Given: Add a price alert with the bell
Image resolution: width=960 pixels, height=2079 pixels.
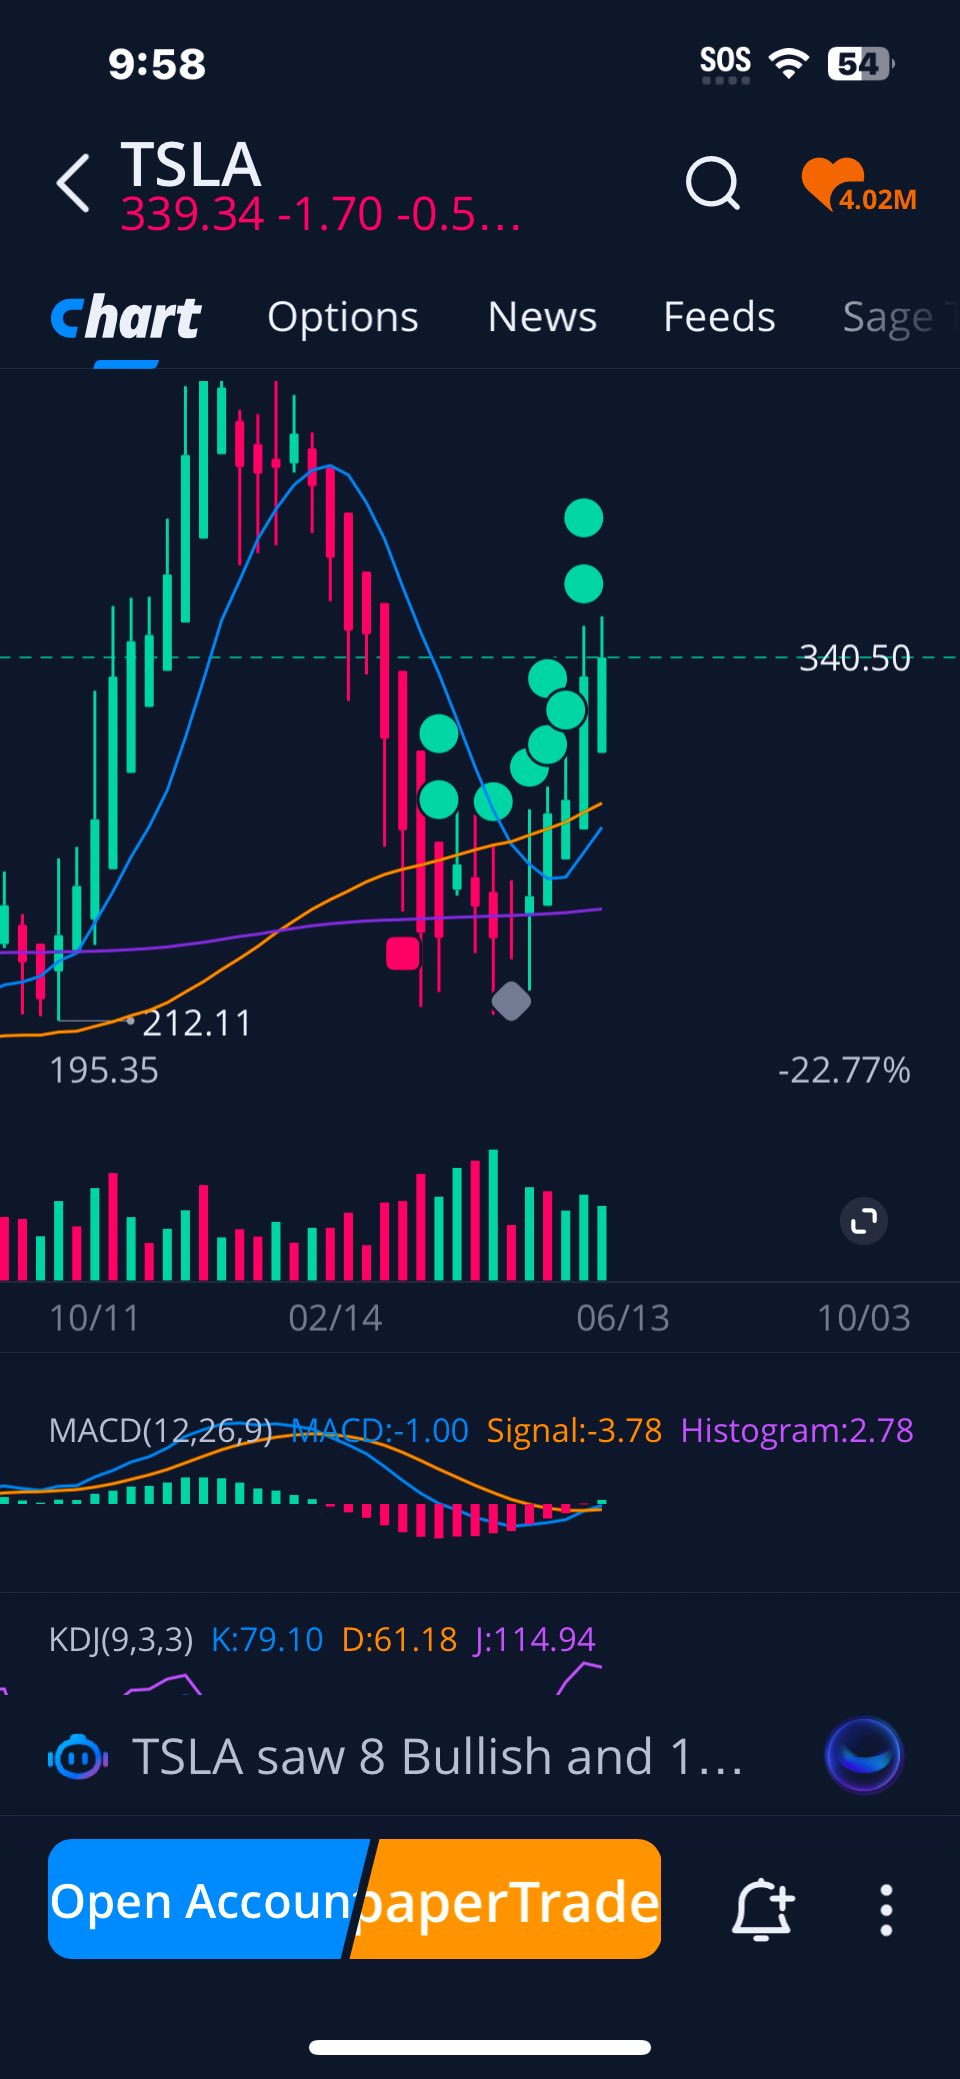Looking at the screenshot, I should pos(763,1908).
